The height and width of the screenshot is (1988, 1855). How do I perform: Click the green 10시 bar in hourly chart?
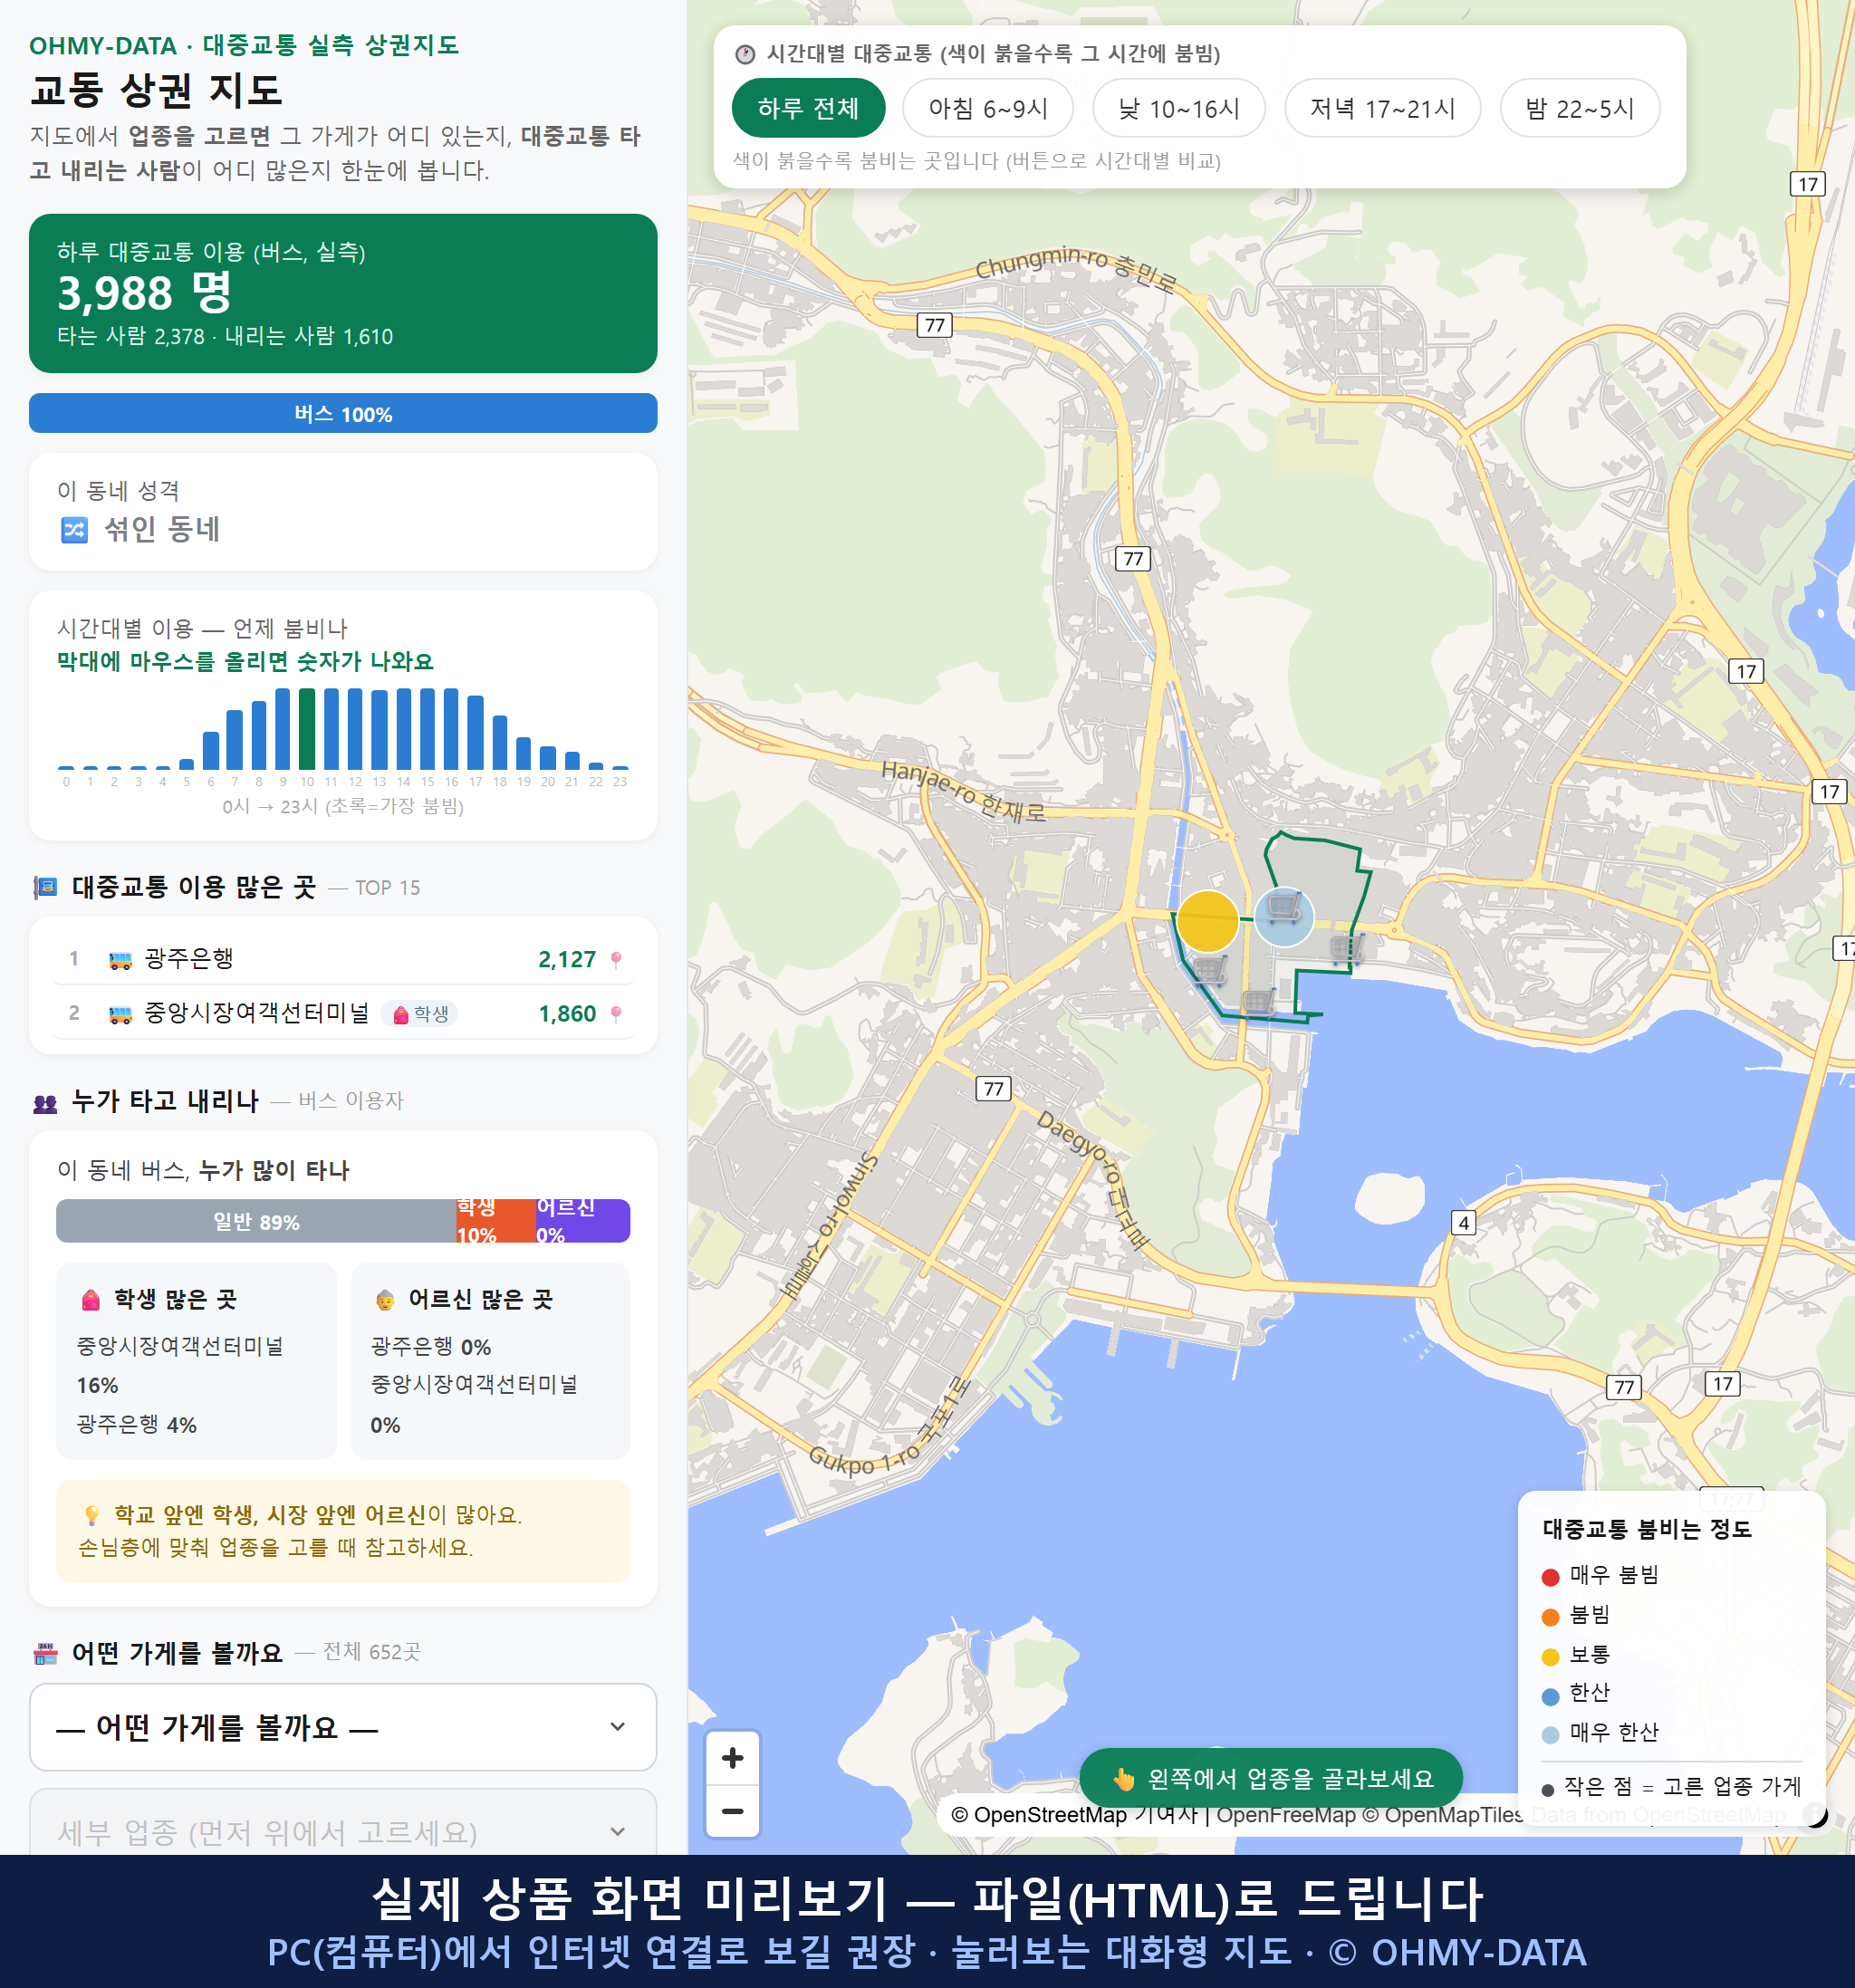(x=307, y=728)
